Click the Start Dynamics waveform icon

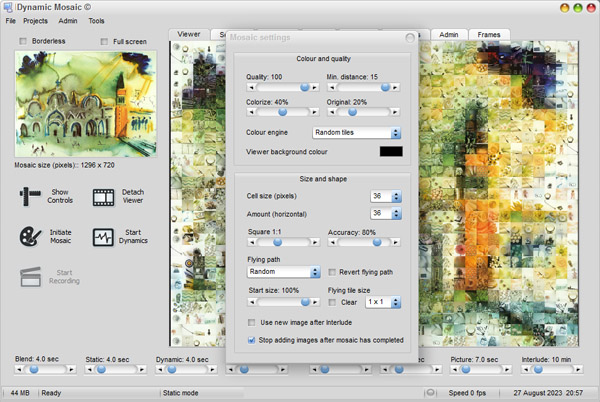tap(105, 237)
